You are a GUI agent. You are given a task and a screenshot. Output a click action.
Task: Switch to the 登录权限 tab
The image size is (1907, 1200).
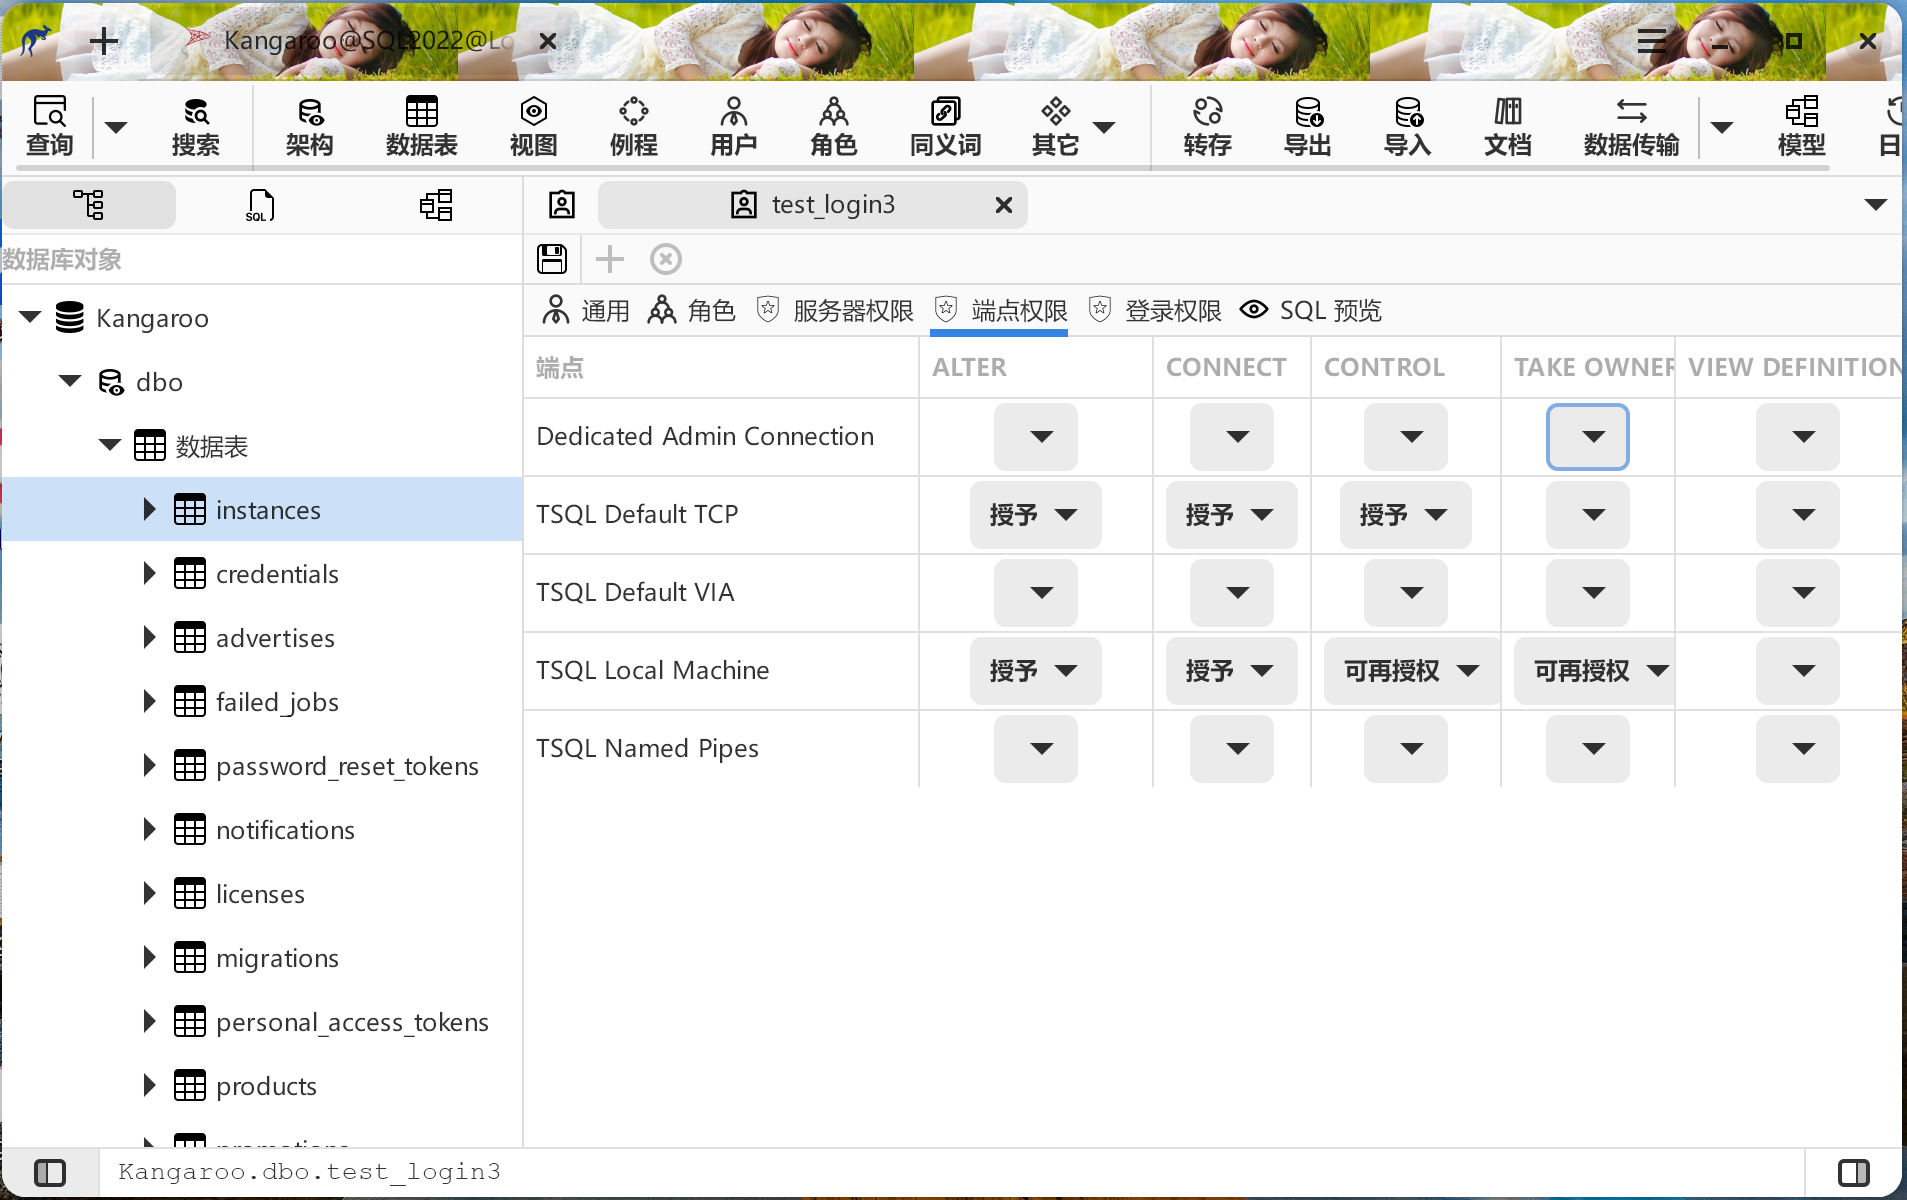coord(1155,311)
